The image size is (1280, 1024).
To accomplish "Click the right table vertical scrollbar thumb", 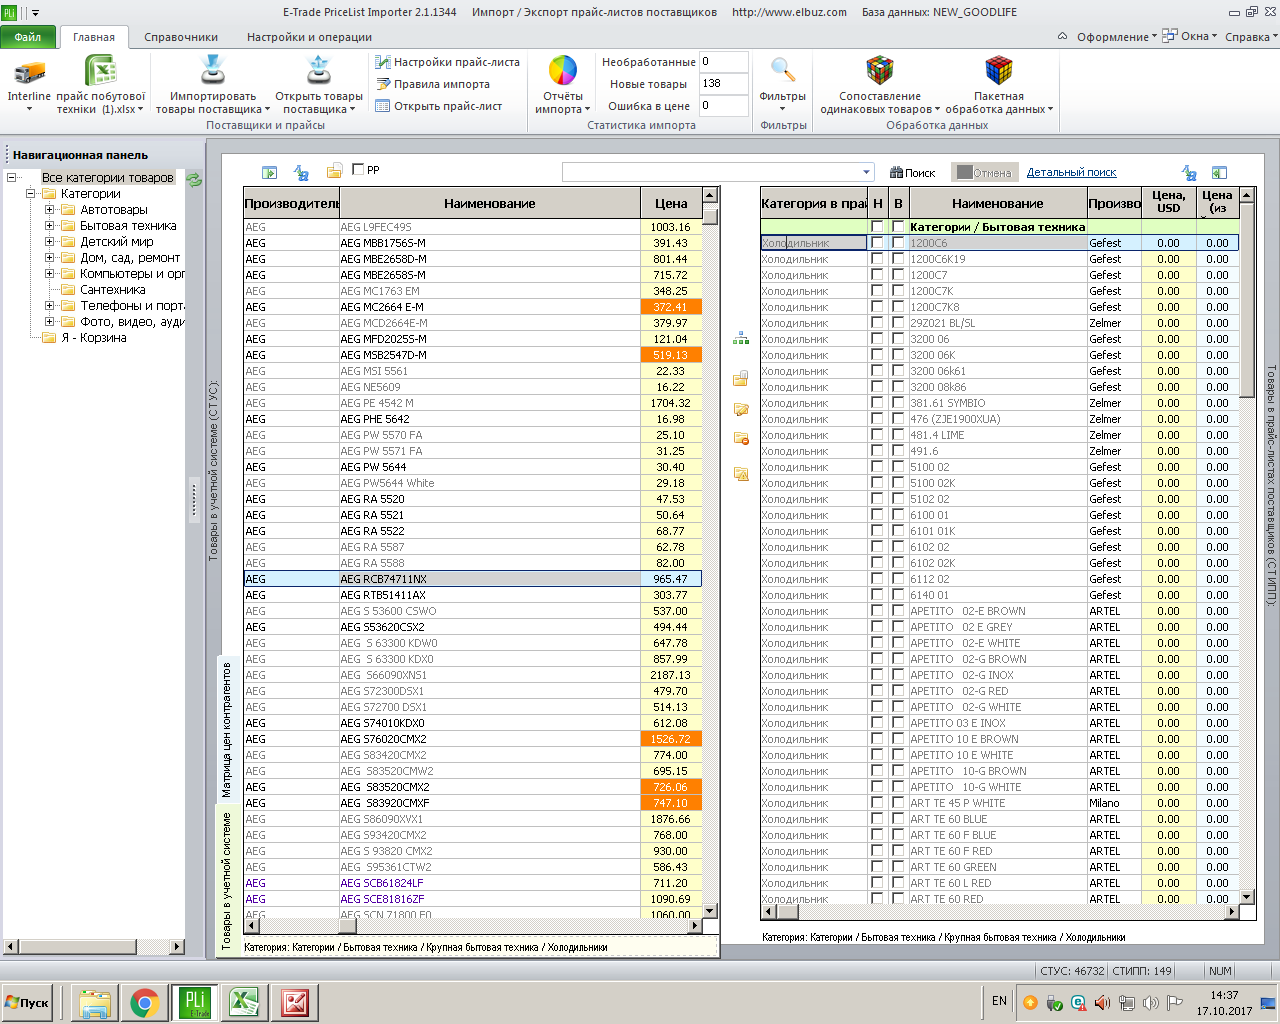I will (1247, 301).
